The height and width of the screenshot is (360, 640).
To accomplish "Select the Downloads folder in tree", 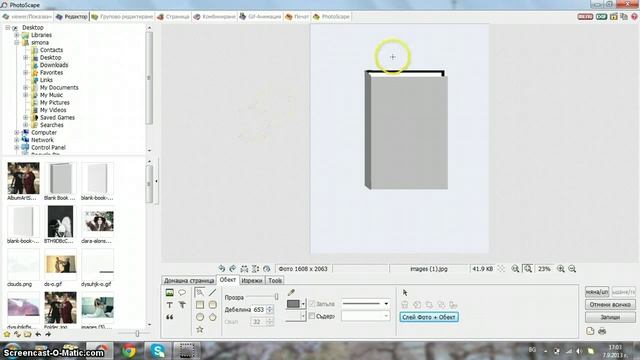I will point(54,65).
